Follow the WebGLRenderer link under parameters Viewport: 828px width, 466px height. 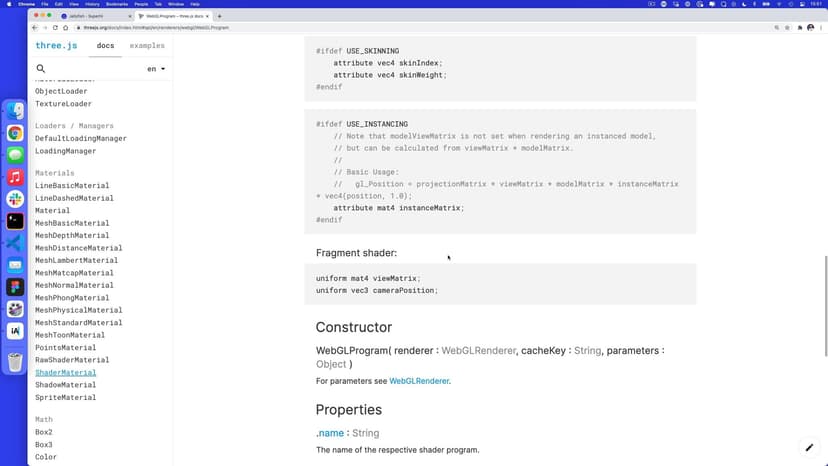[x=418, y=381]
